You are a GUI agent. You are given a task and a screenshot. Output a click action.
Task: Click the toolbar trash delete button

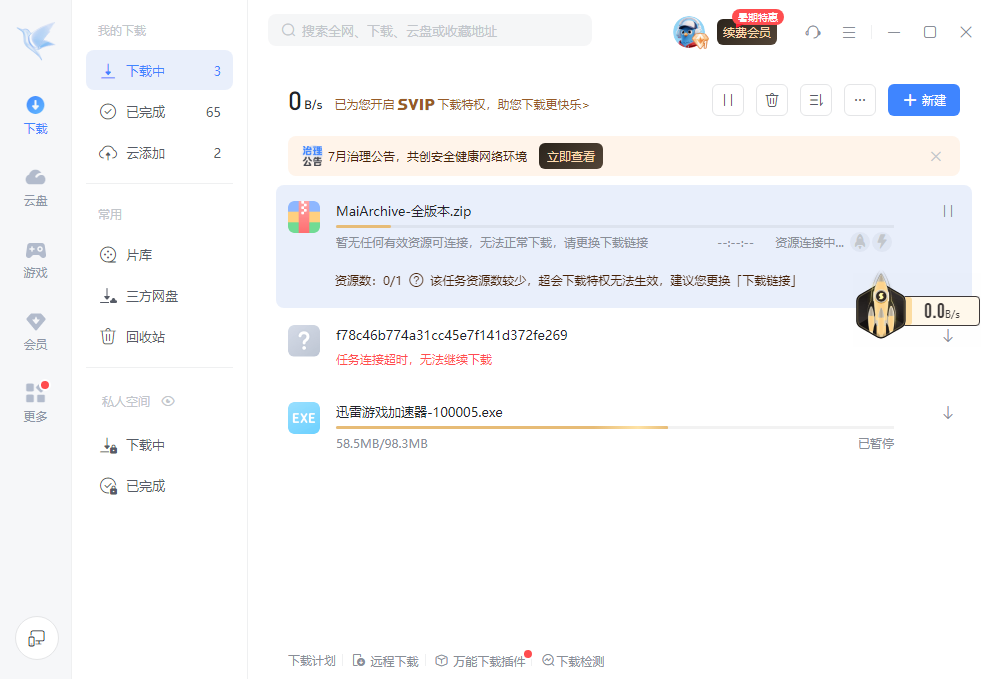772,100
